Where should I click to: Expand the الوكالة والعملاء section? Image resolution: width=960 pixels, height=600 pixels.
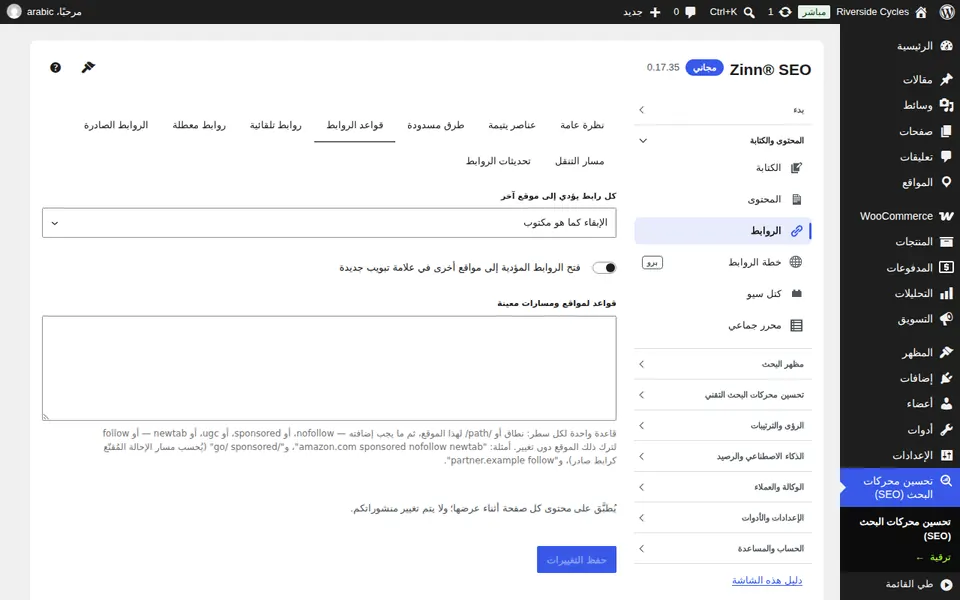tap(723, 487)
